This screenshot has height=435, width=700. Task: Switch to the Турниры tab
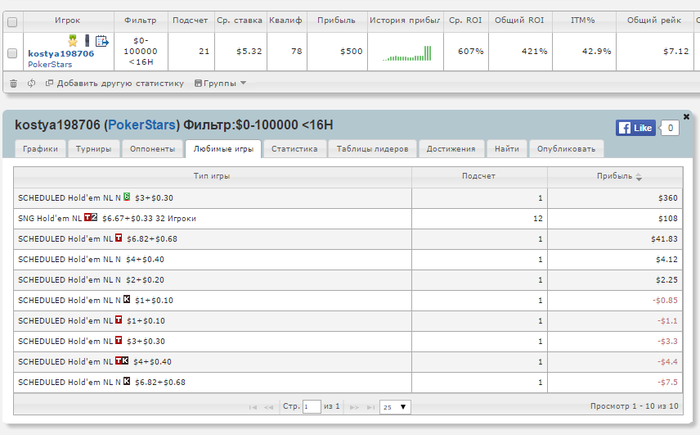click(x=93, y=149)
